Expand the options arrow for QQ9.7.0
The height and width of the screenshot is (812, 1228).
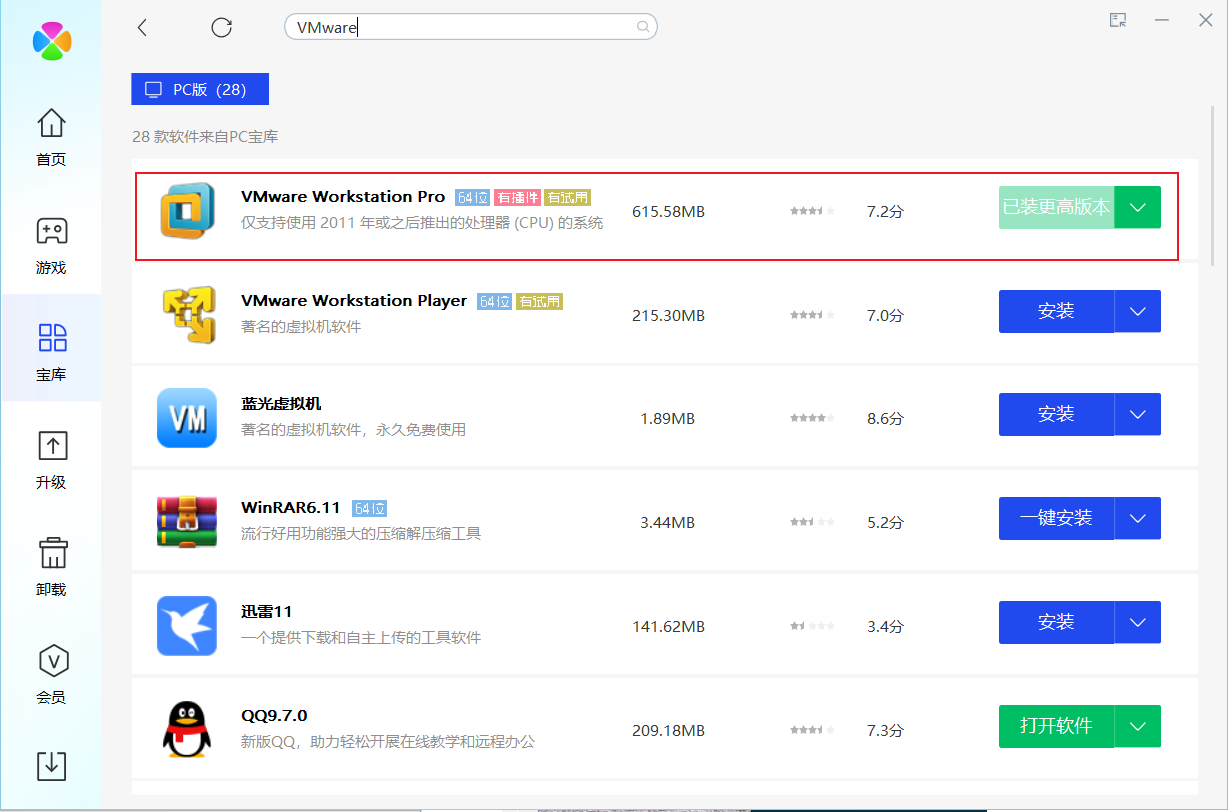pos(1138,726)
